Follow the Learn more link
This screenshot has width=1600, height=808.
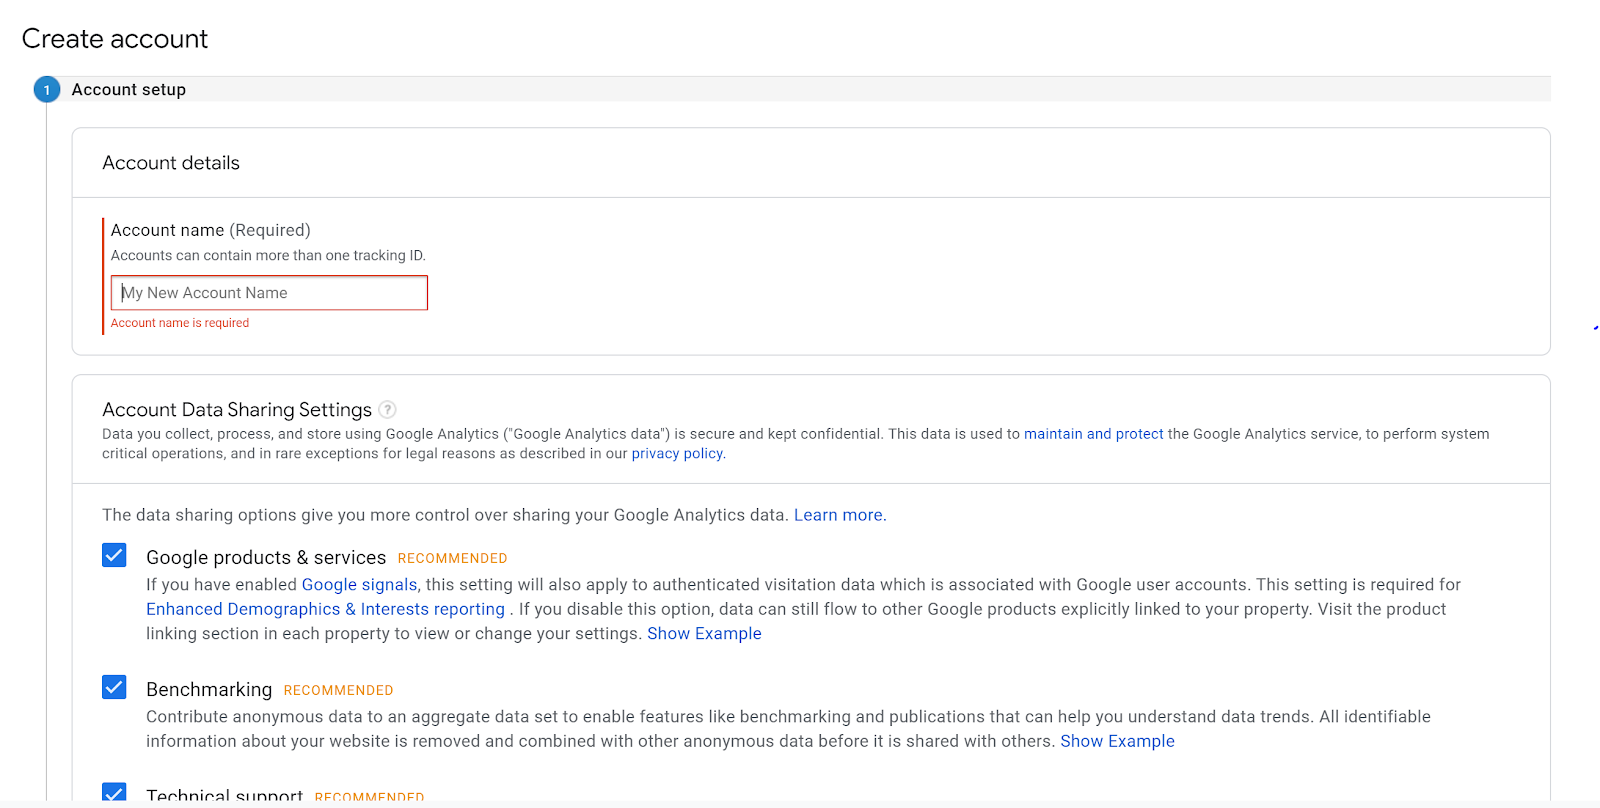coord(838,515)
